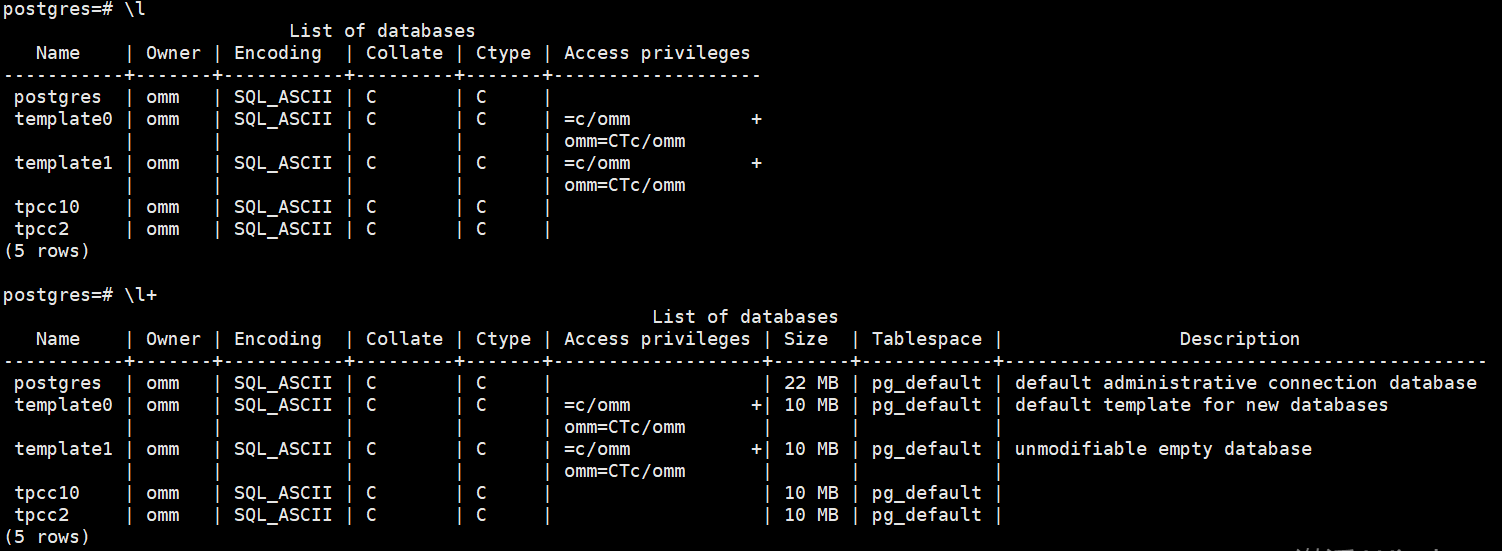Click the Description column header
The height and width of the screenshot is (551, 1502).
(x=1239, y=339)
